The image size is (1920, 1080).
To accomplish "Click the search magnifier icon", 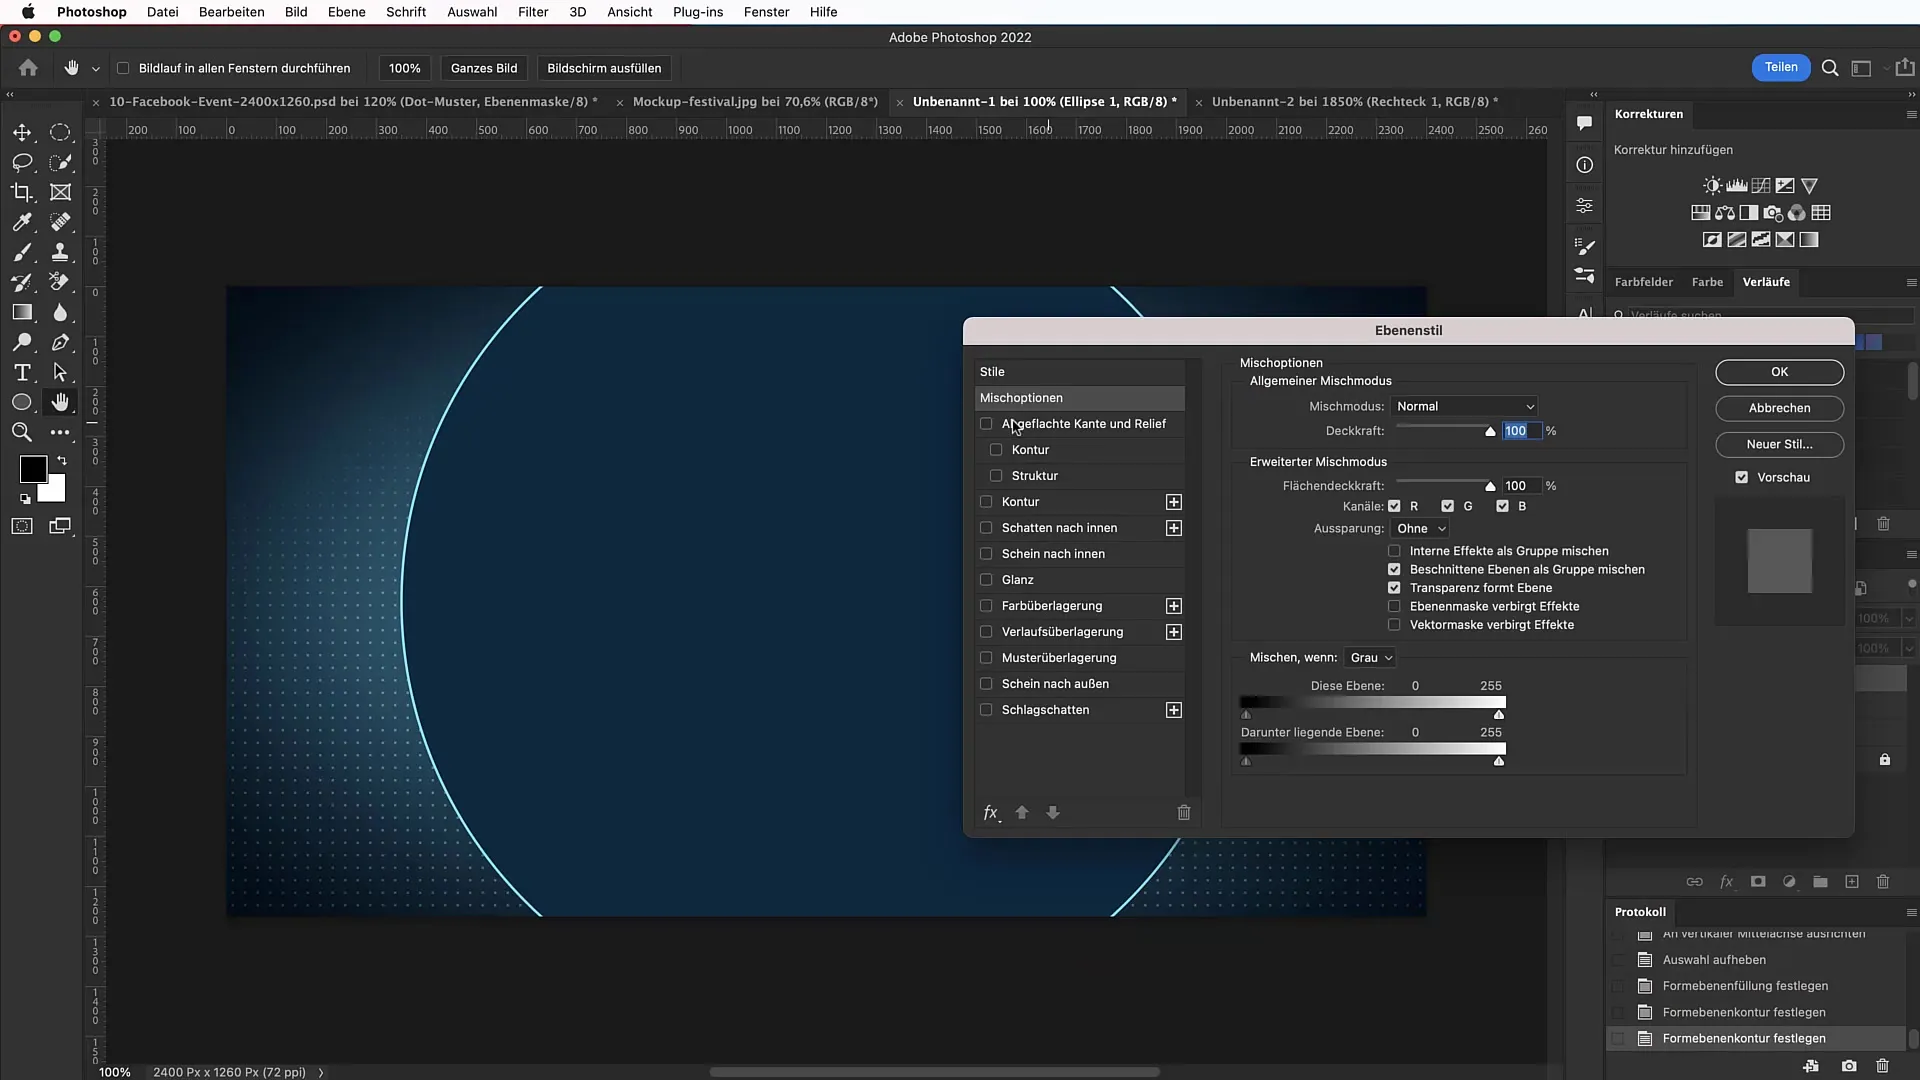I will (x=1830, y=68).
